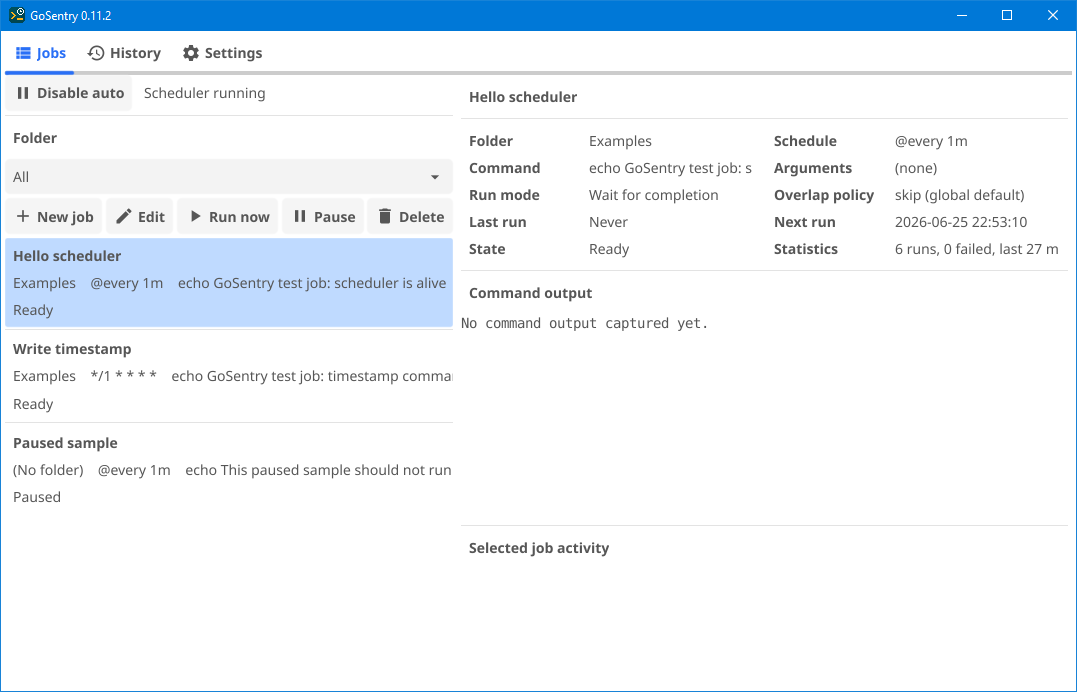Click the Folder value Examples in details
1077x692 pixels.
coord(620,141)
